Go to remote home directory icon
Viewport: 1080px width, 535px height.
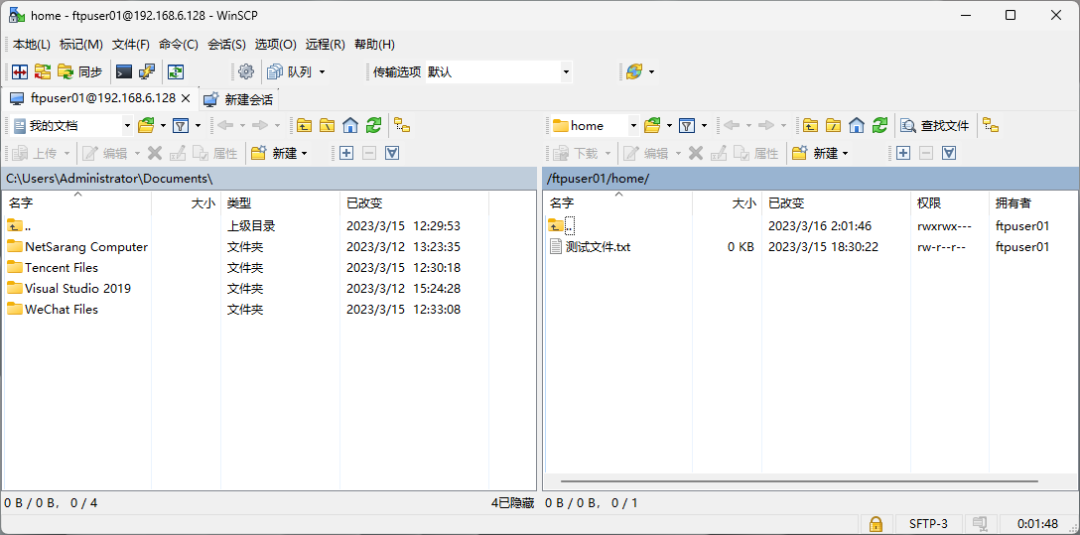pyautogui.click(x=857, y=125)
